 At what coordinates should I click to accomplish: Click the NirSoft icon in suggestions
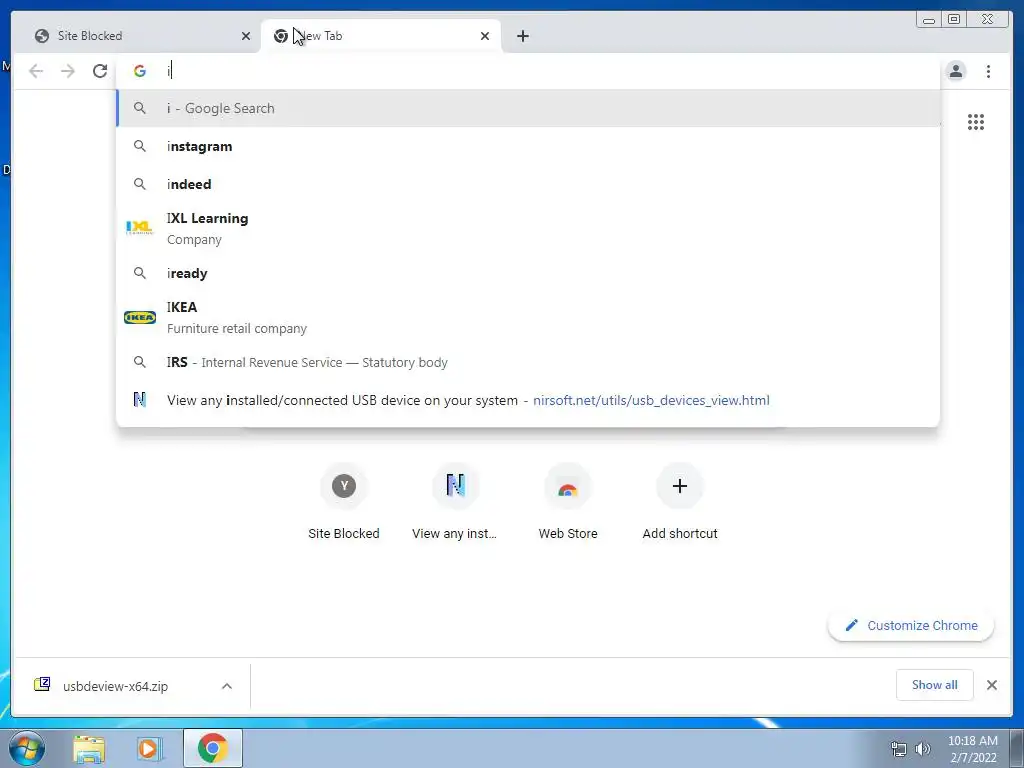click(x=140, y=399)
